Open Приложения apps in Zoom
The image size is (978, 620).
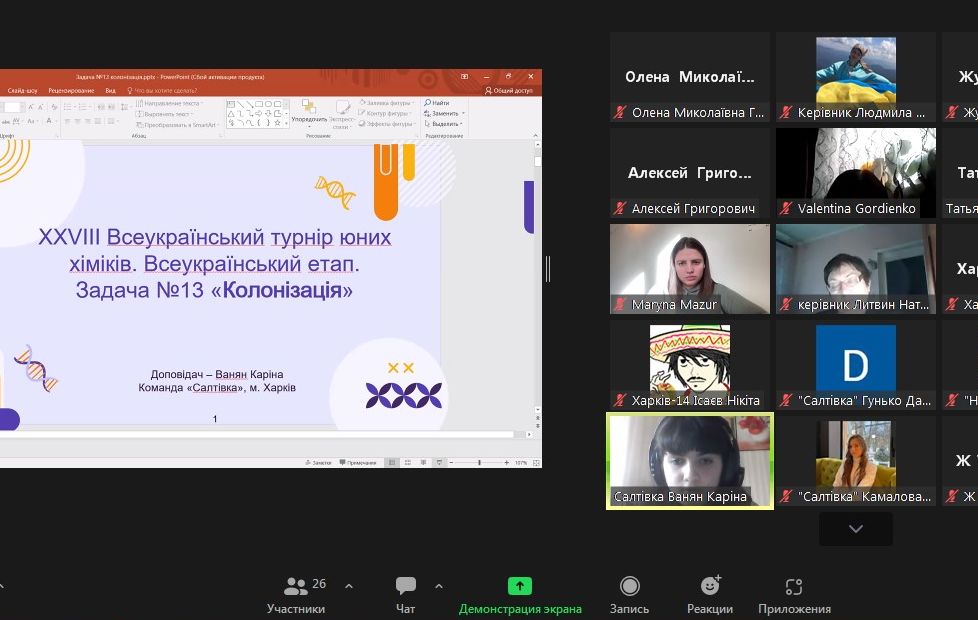794,594
